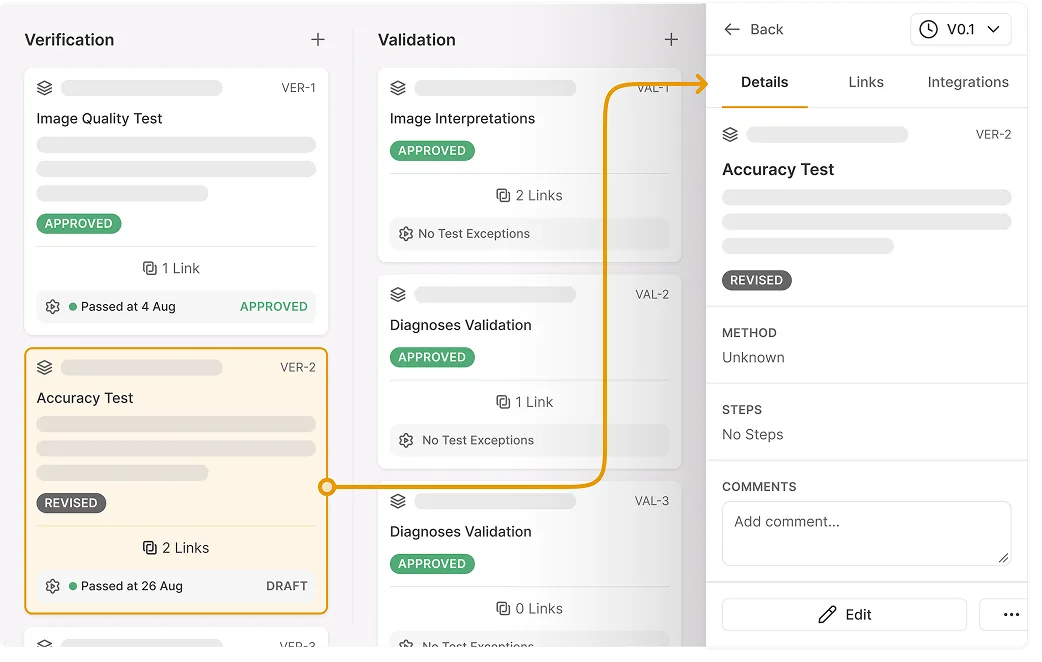Viewport: 1042px width, 662px height.
Task: Click the pencil icon on the Edit button
Action: (827, 615)
